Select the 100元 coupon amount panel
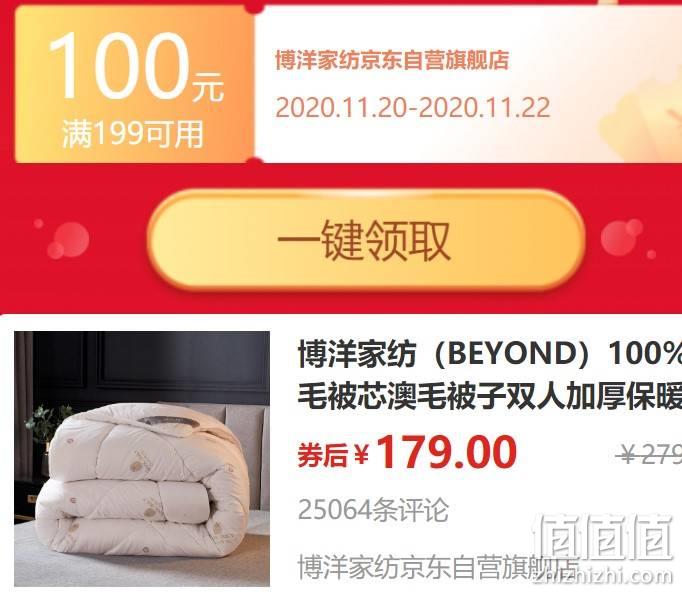 point(134,84)
